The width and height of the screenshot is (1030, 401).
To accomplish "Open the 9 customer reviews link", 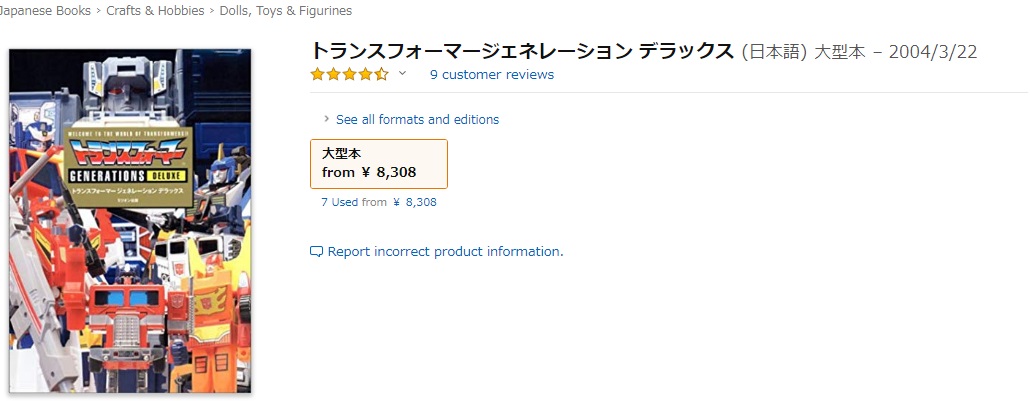I will [x=491, y=74].
